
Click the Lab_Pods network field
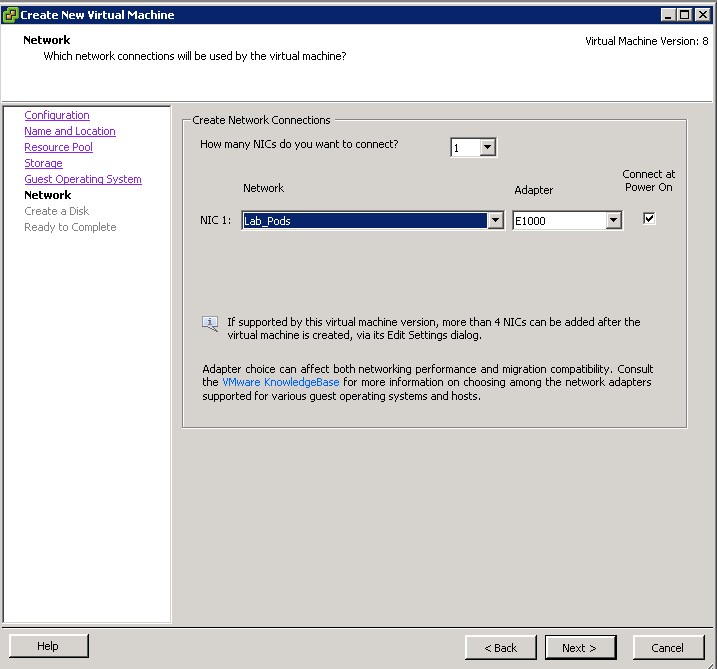pyautogui.click(x=365, y=221)
